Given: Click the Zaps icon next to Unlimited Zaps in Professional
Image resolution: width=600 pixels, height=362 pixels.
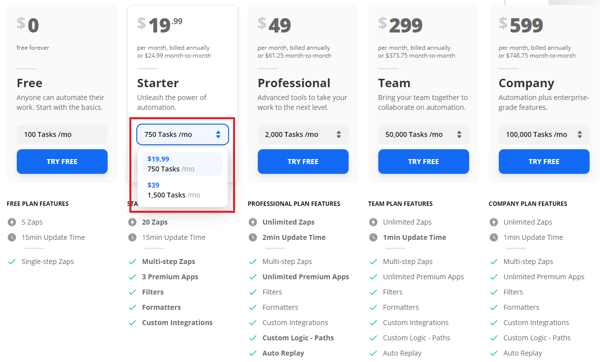Looking at the screenshot, I should pyautogui.click(x=253, y=222).
